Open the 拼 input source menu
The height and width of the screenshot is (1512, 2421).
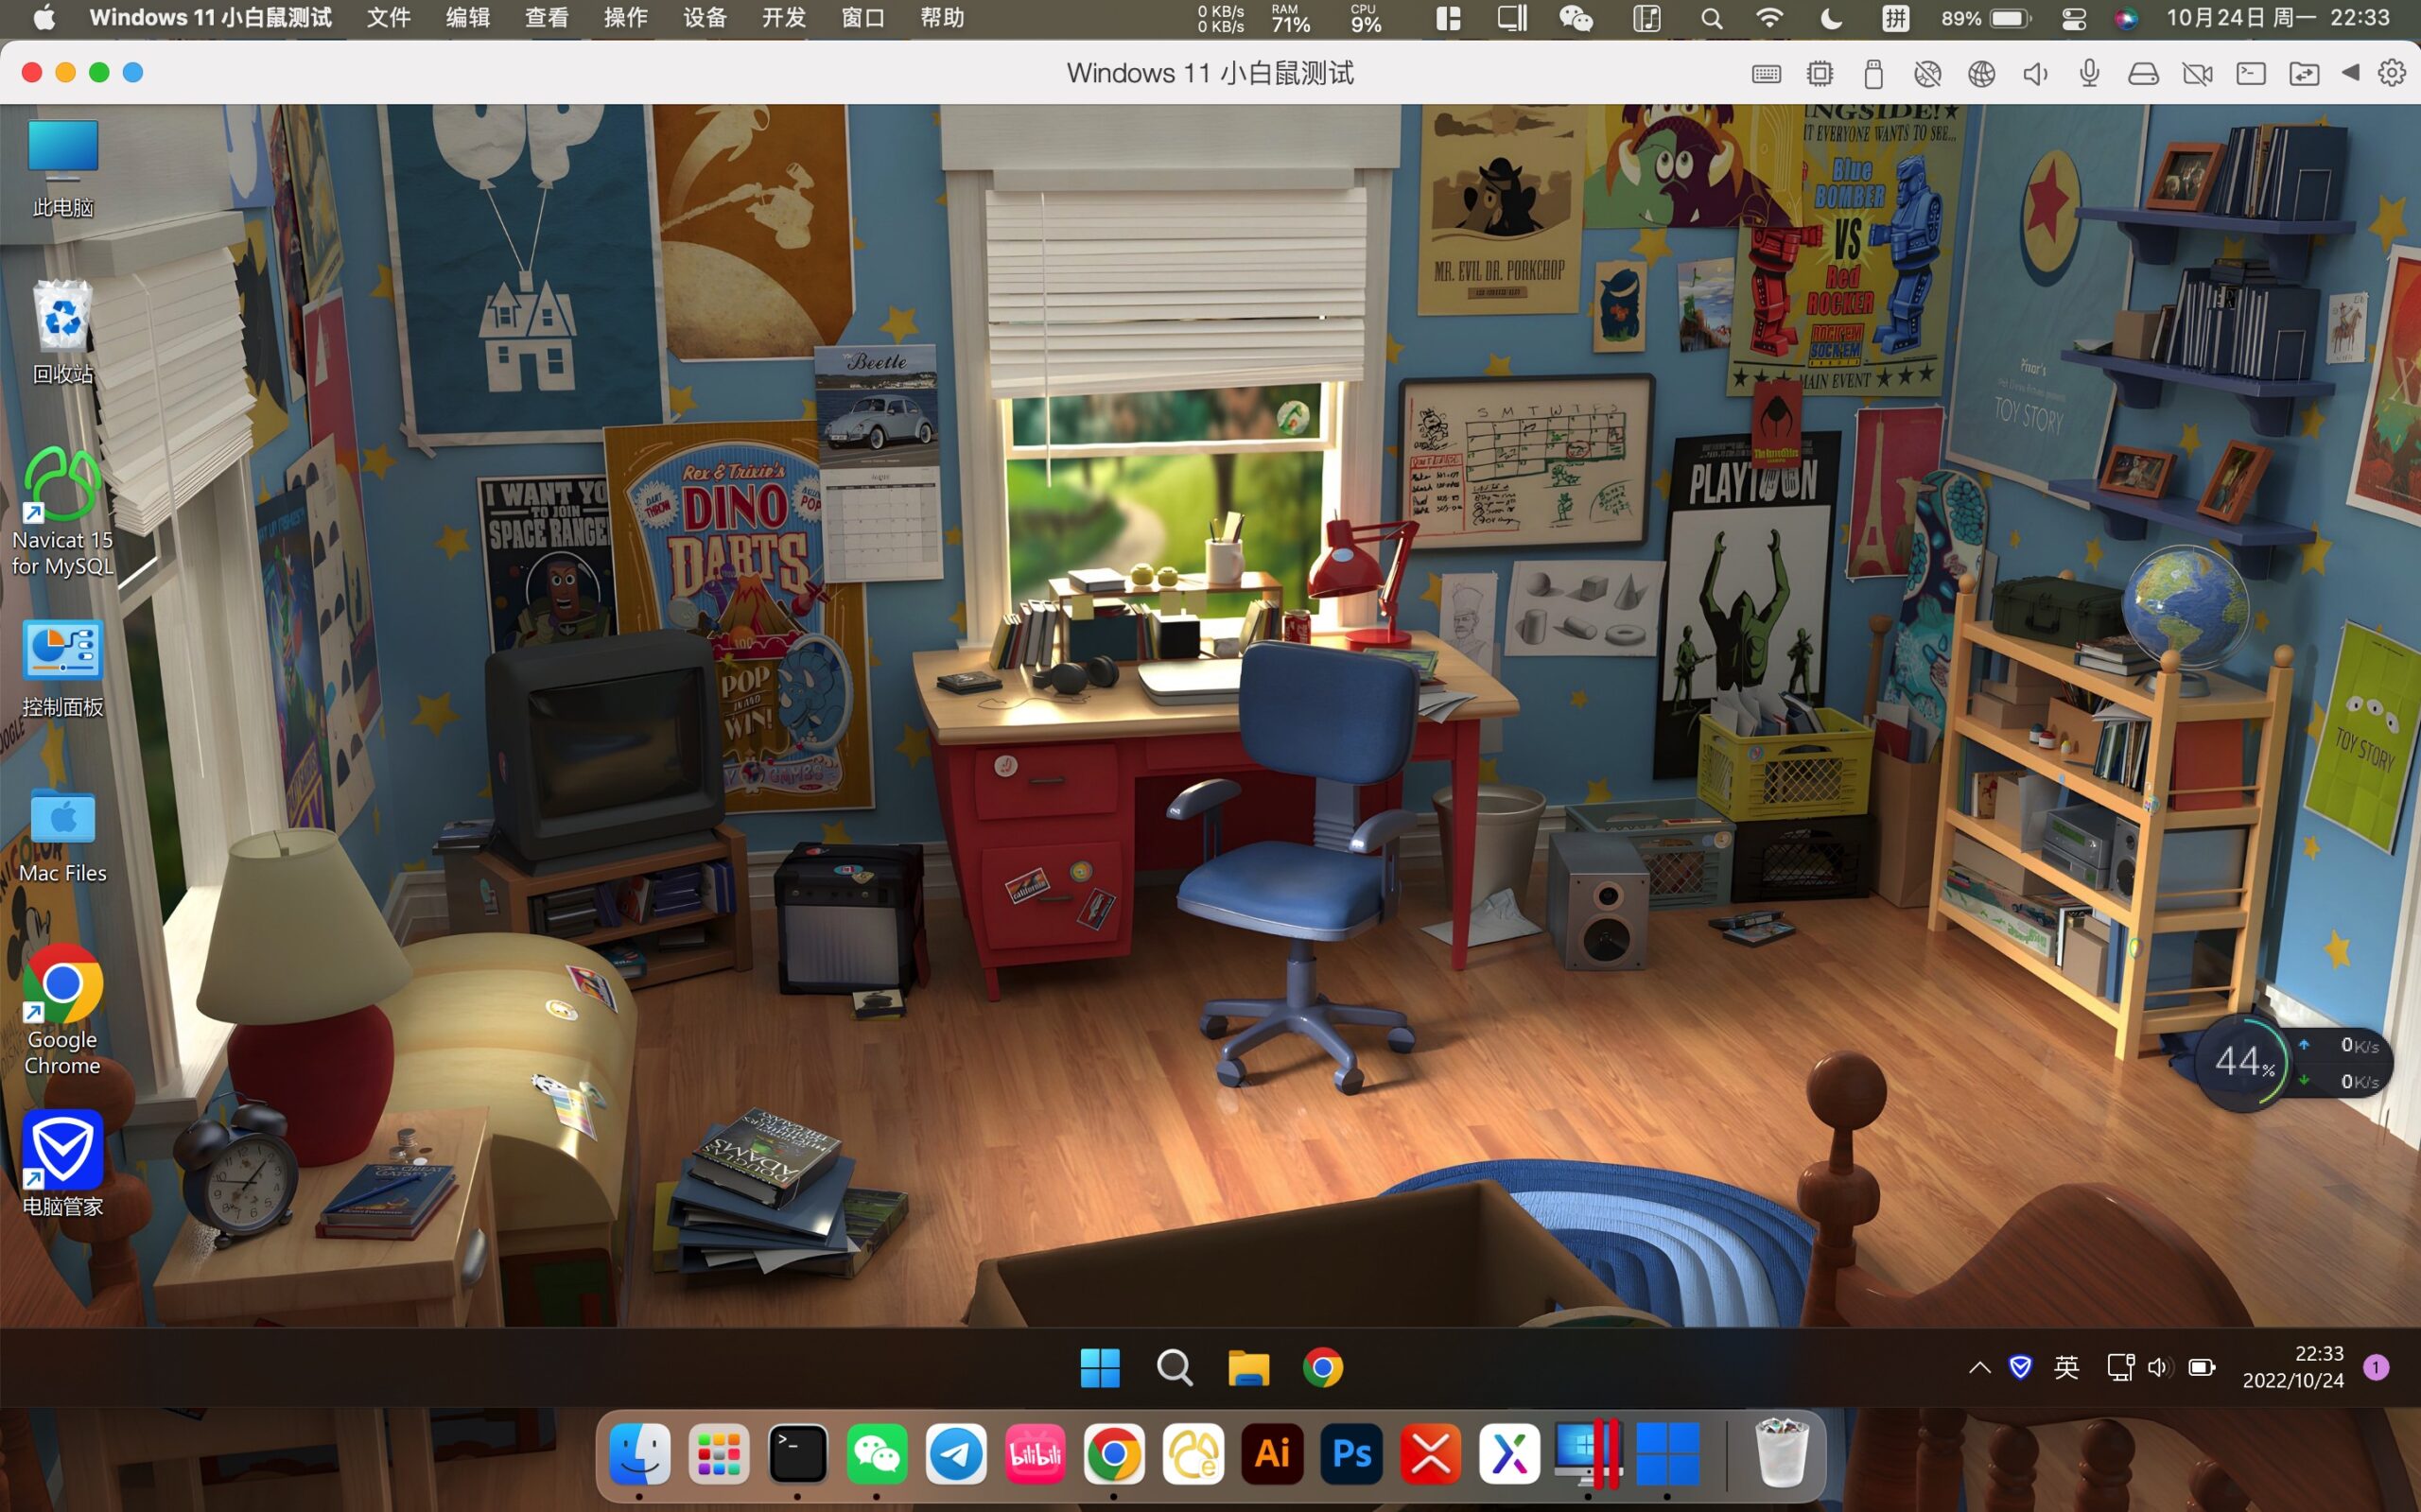(x=1895, y=18)
